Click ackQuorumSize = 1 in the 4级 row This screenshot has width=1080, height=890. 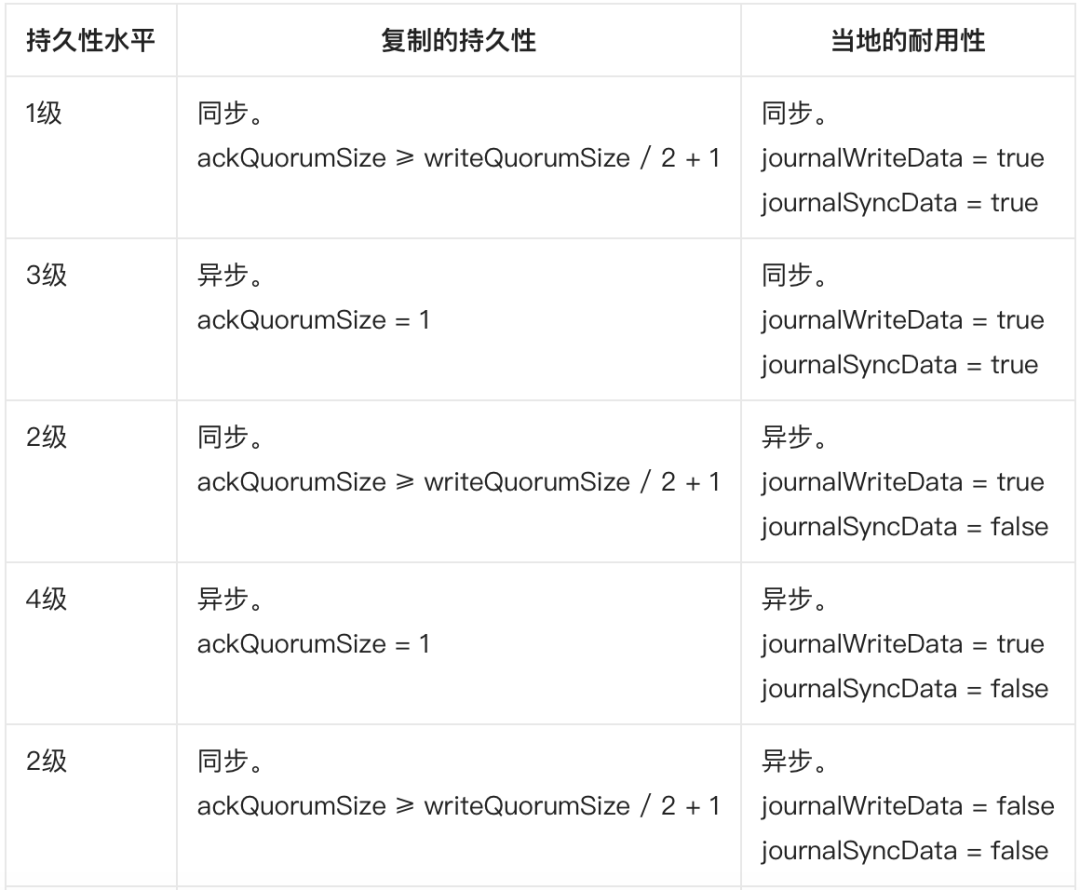313,644
